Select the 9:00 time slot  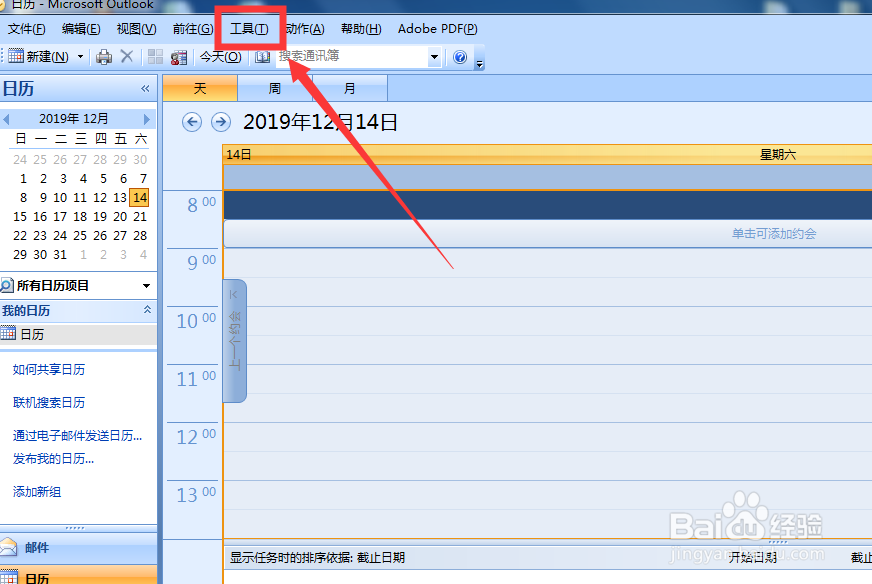[548, 263]
